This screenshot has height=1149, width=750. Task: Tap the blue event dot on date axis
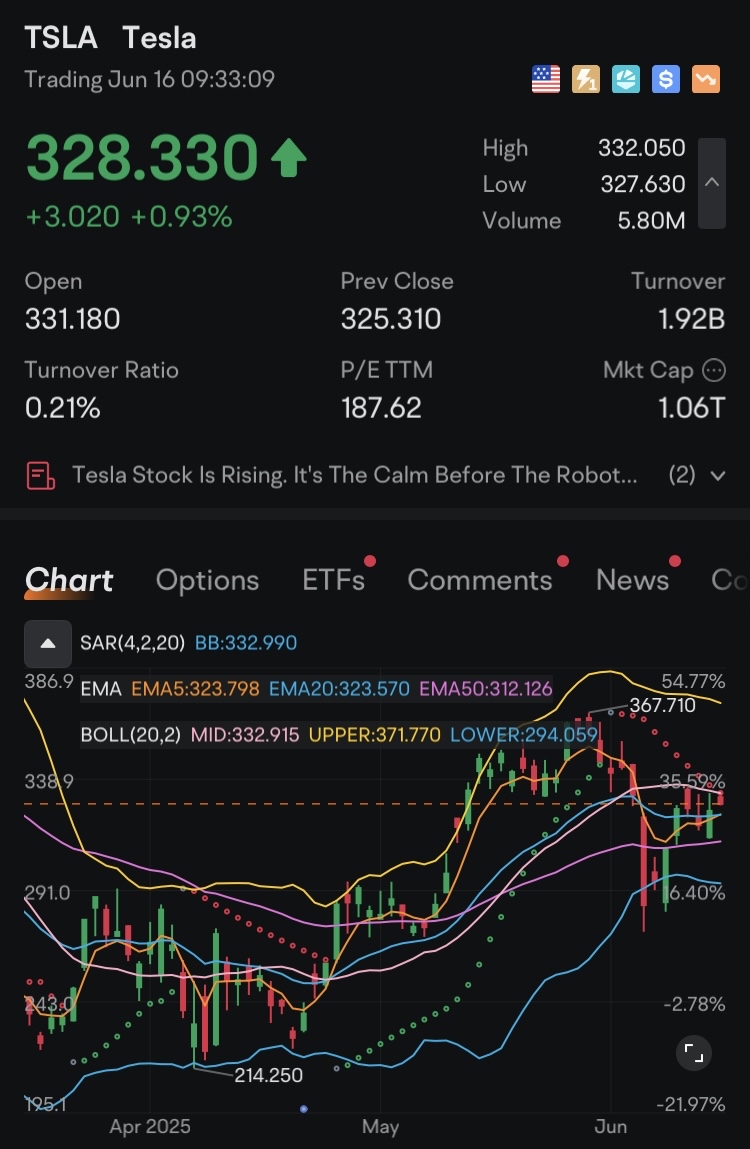point(304,1109)
